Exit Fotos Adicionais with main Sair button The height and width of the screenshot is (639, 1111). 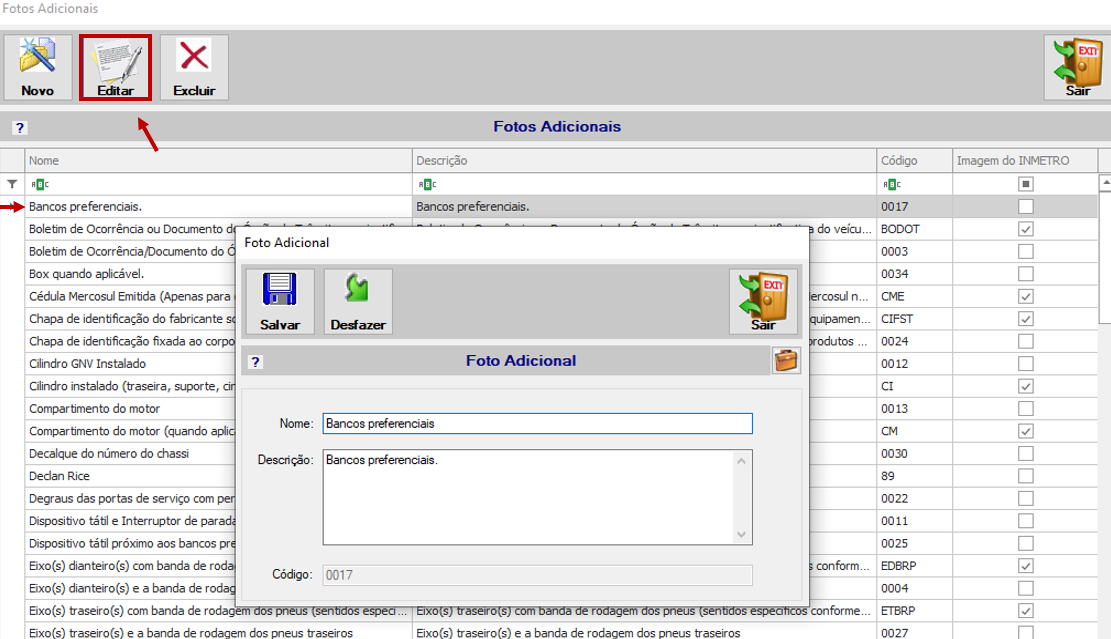click(x=1078, y=67)
